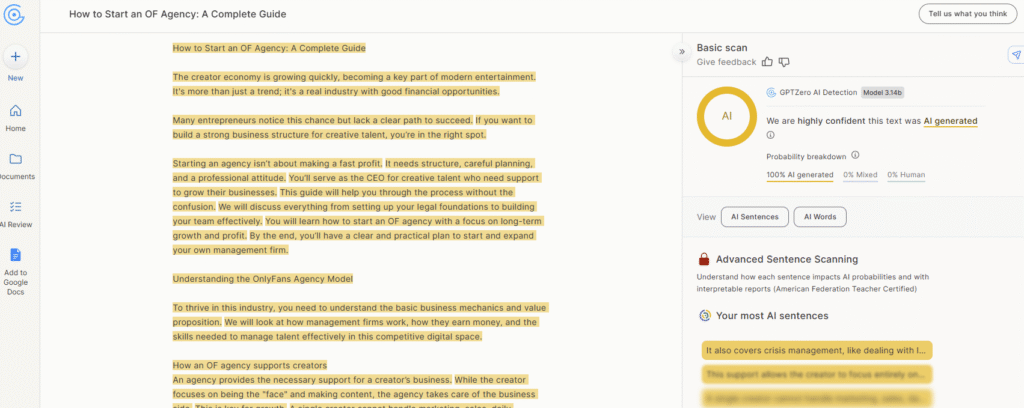Click the share paper-plane icon
1024x408 pixels.
point(1016,55)
